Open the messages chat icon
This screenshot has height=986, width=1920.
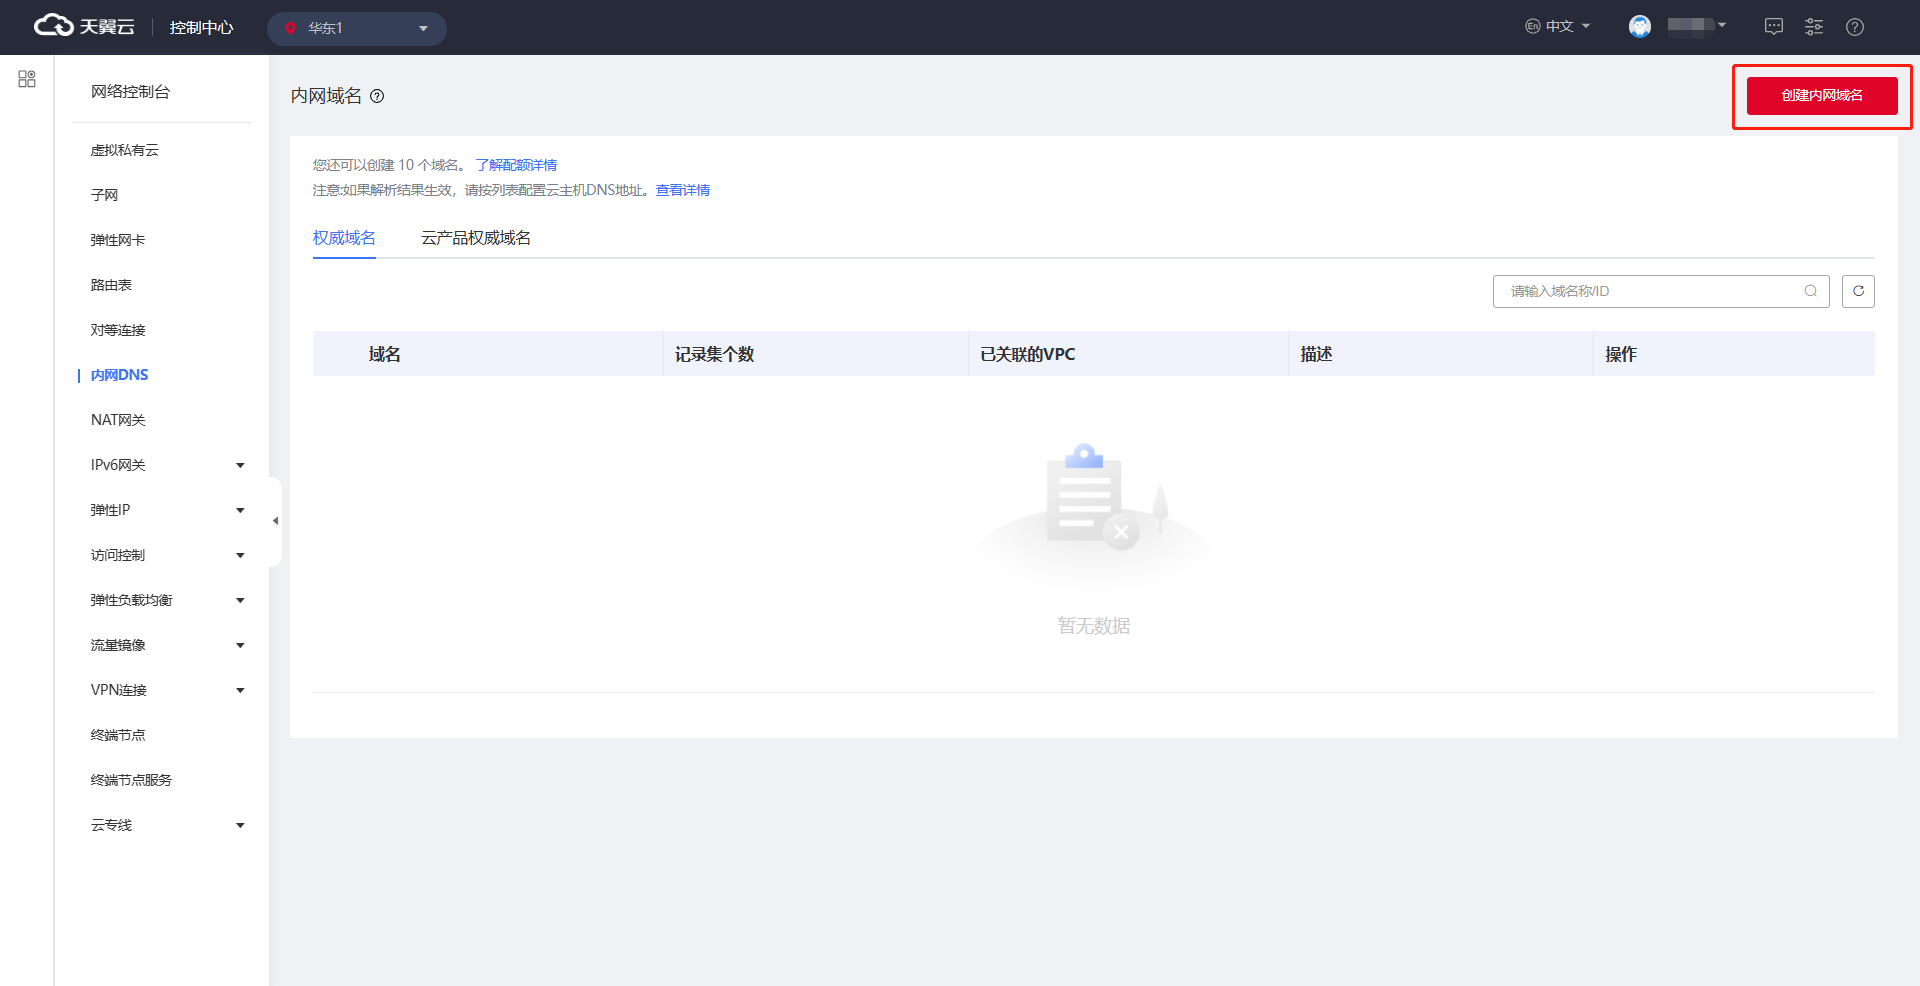1773,27
